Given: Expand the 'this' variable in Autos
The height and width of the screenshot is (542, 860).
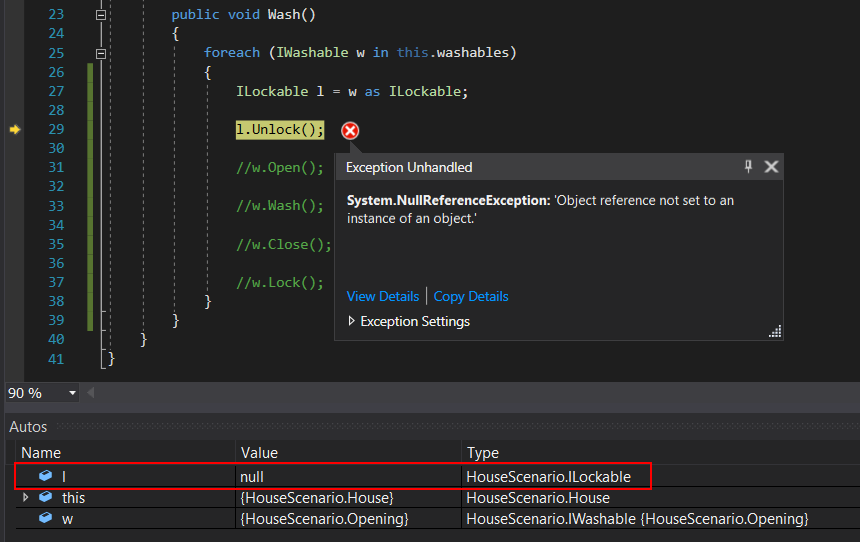Looking at the screenshot, I should [25, 498].
